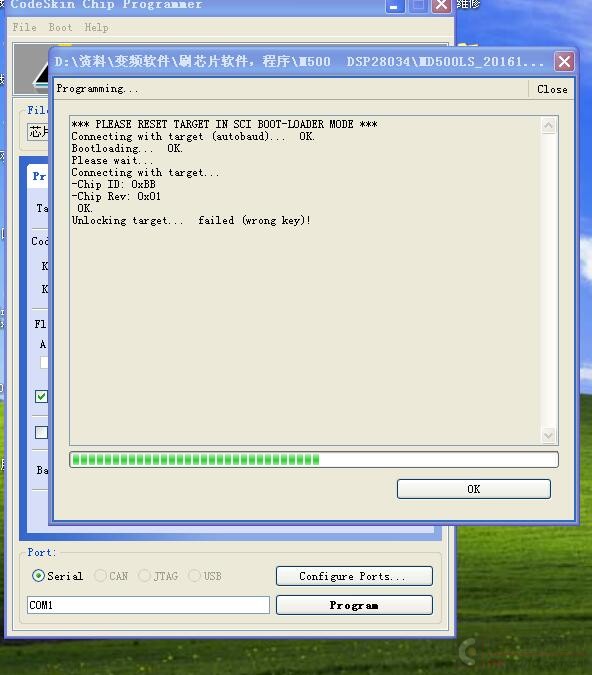Click the Close label in the Programming dialog
This screenshot has height=675, width=592.
click(x=552, y=89)
